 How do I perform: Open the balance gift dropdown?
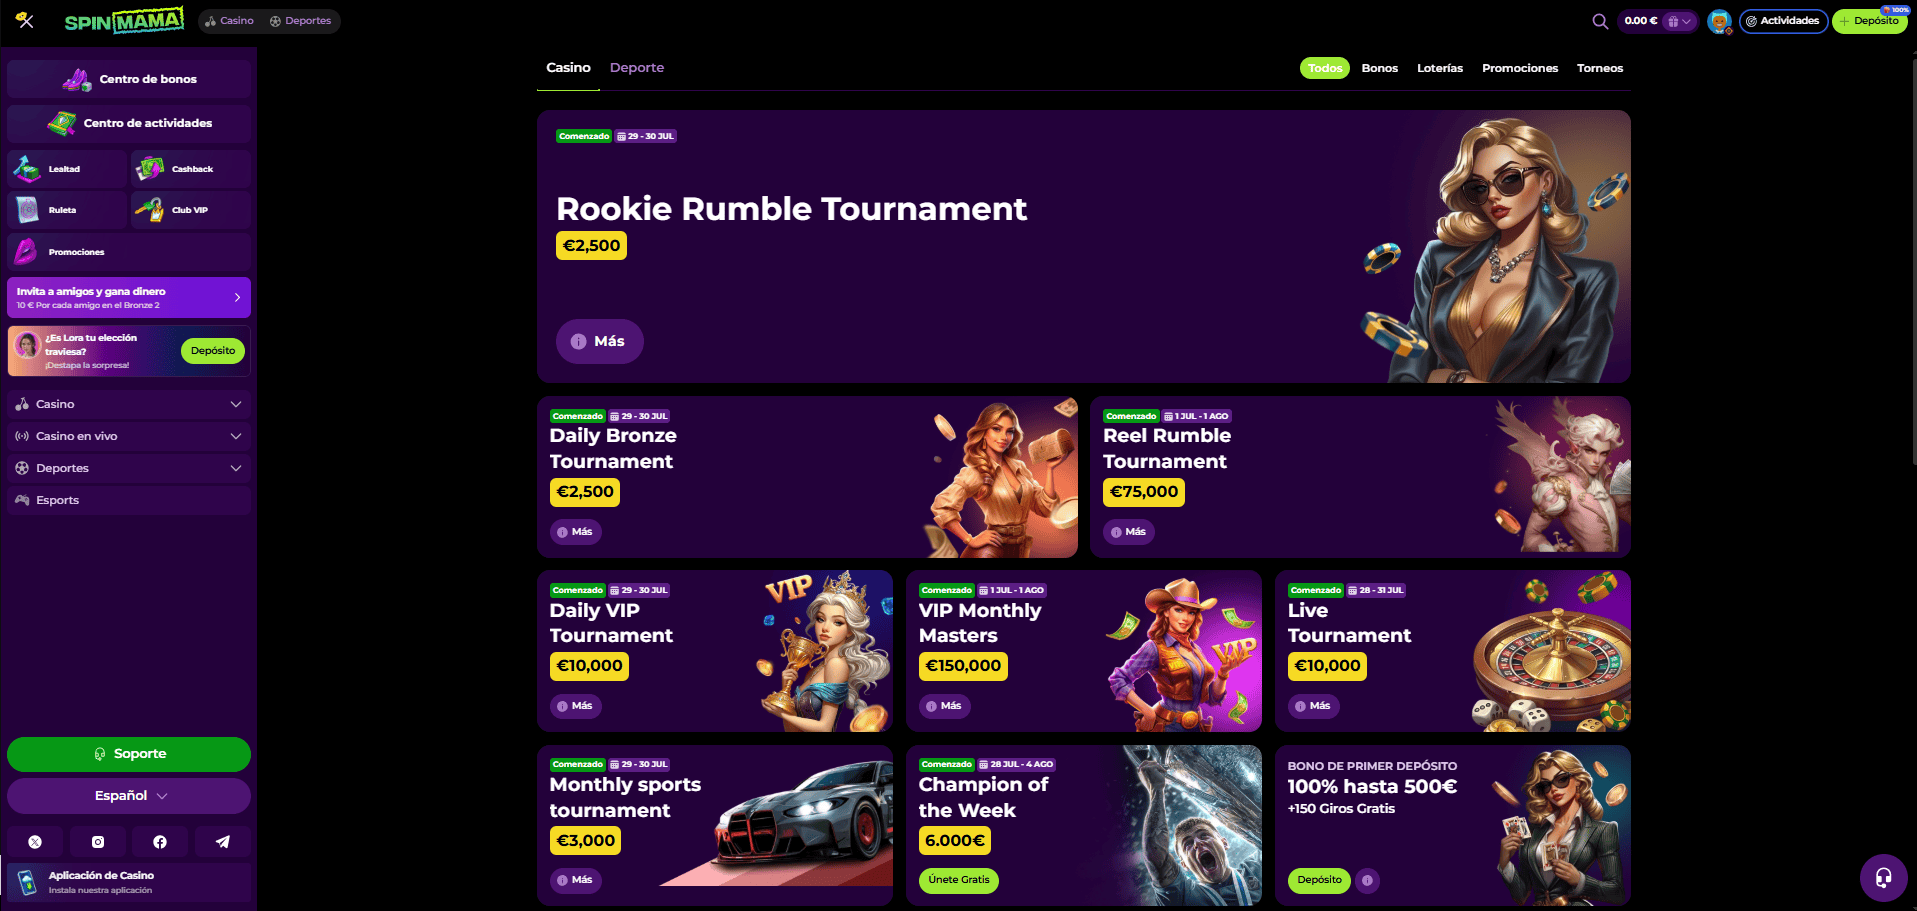[1679, 21]
